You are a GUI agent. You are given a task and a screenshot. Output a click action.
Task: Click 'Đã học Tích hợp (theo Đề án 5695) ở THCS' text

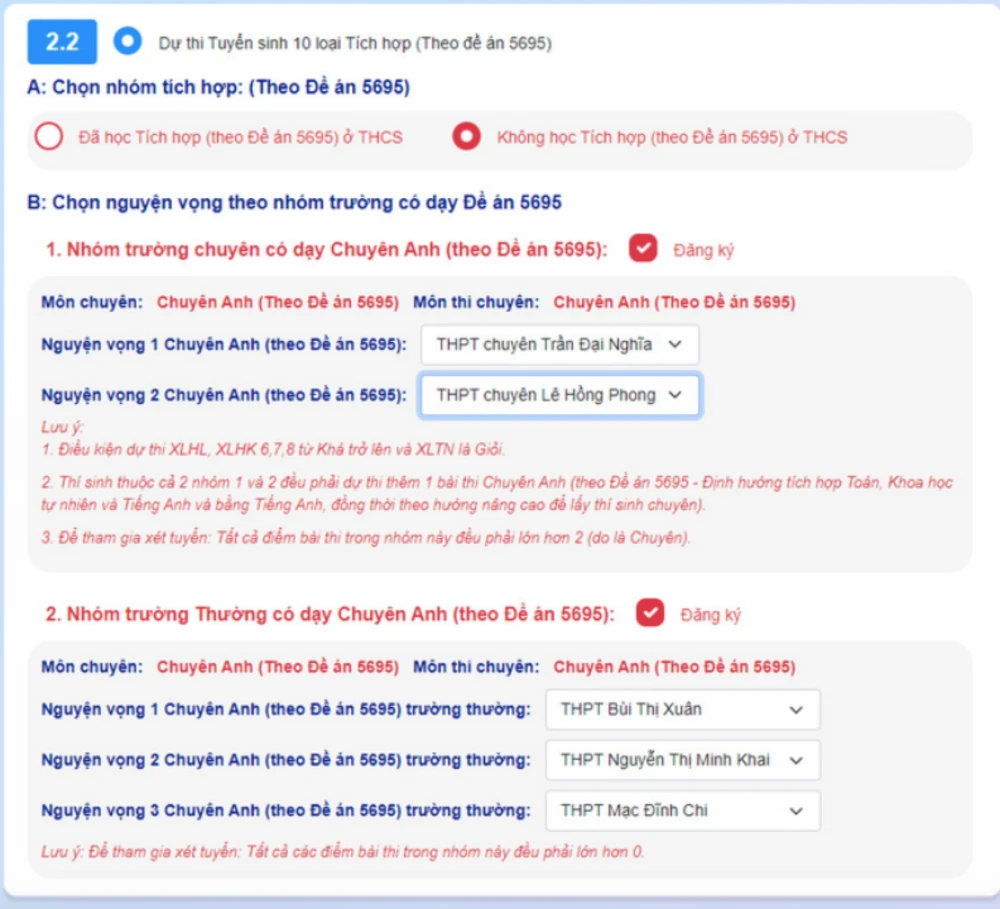click(x=240, y=137)
